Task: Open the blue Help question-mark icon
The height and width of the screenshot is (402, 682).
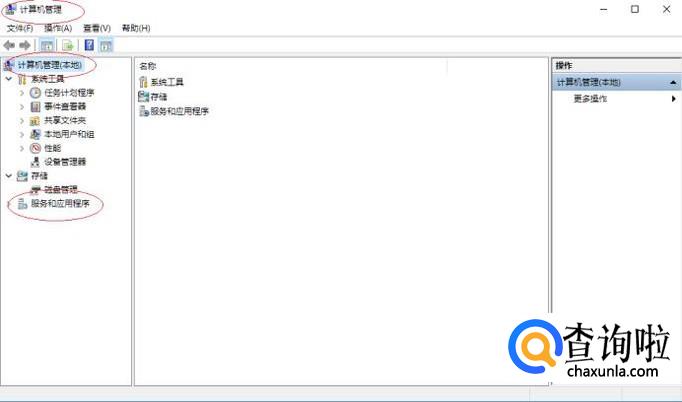Action: tap(89, 45)
